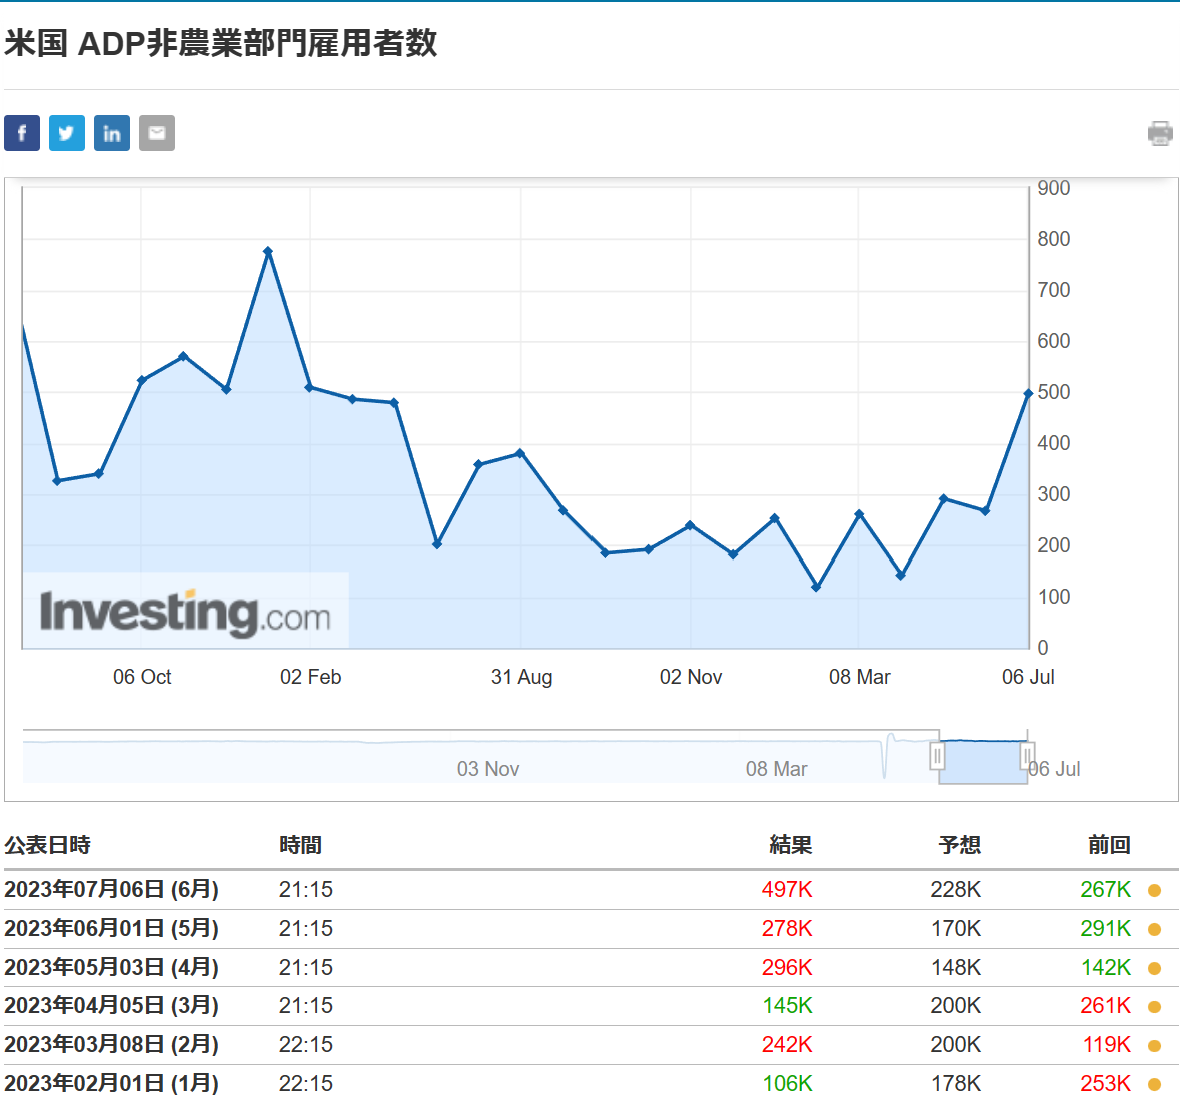
Task: Click volatility dot on 2023年06月01日 row
Action: click(1154, 929)
